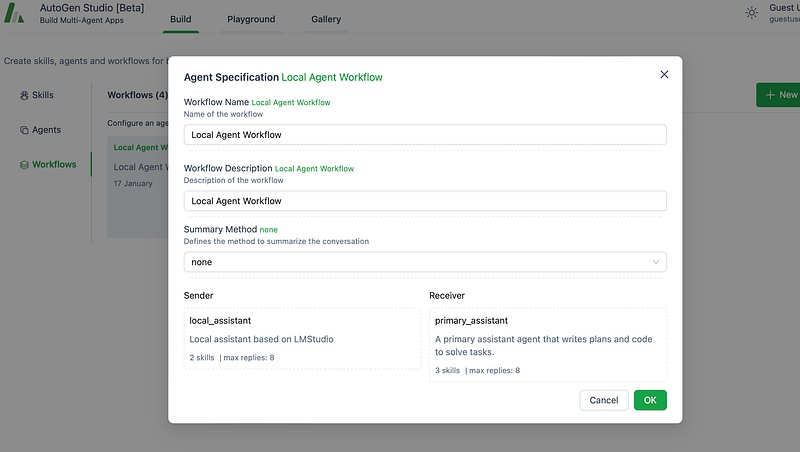Confirm with the OK button

[x=650, y=400]
